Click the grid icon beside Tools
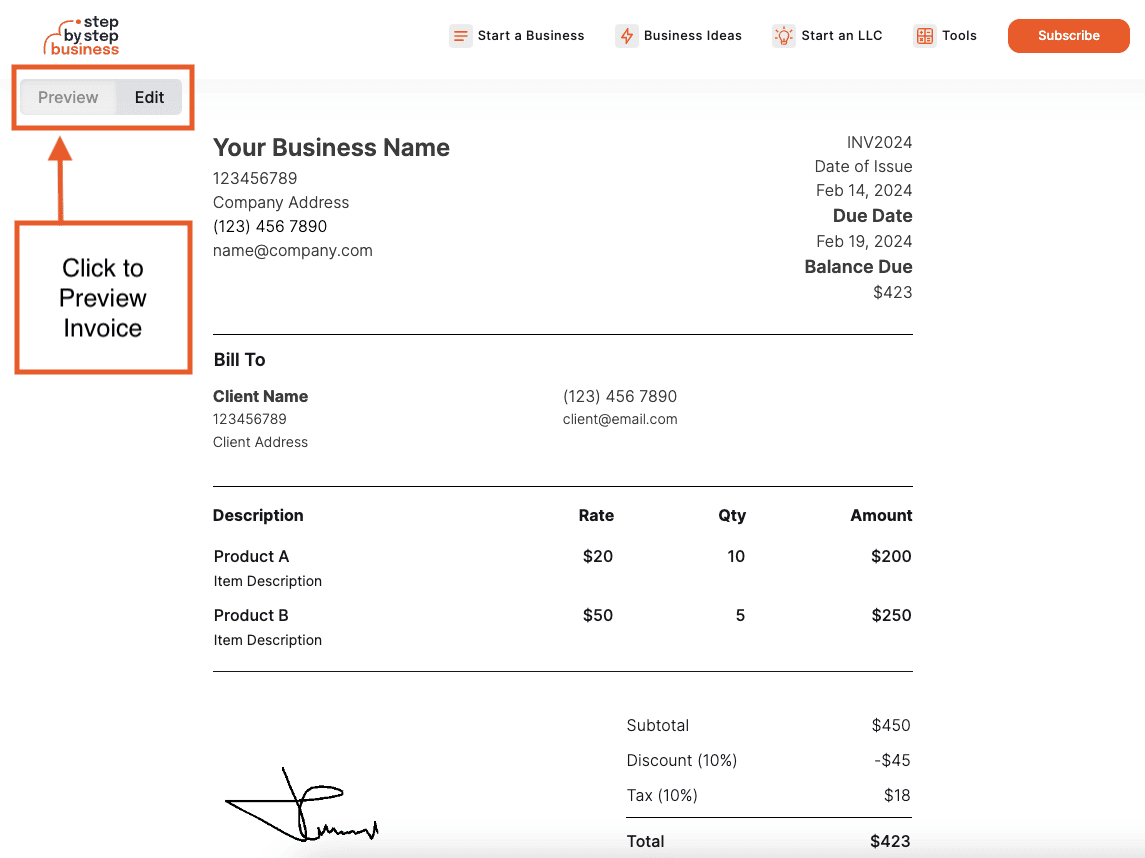The height and width of the screenshot is (858, 1145). [x=924, y=36]
